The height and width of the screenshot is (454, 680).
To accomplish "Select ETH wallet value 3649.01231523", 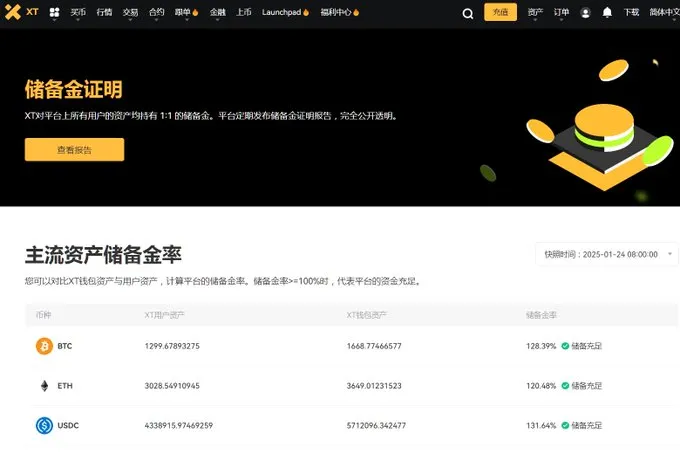I will [x=374, y=385].
